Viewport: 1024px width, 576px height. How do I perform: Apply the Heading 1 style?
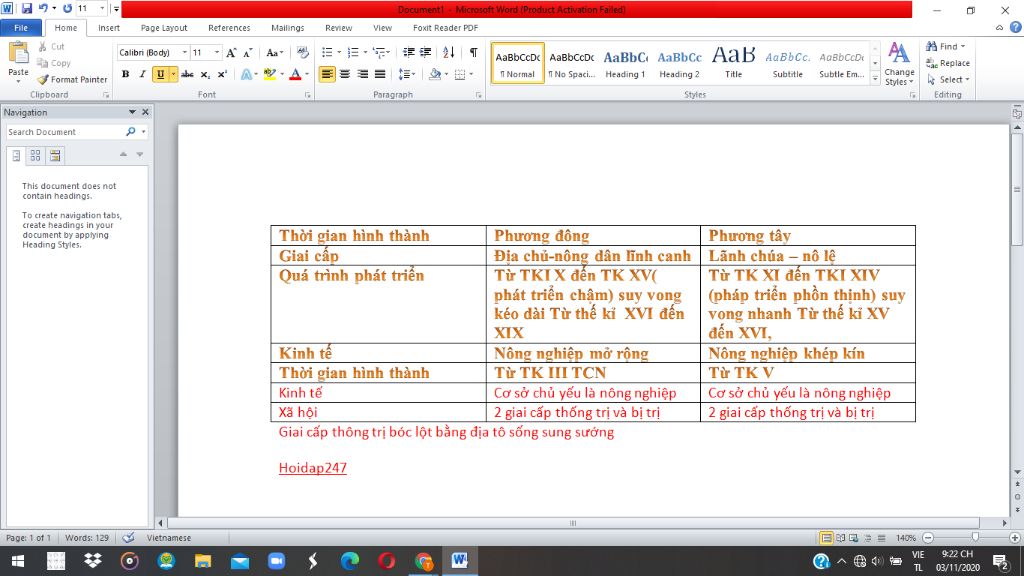click(625, 63)
